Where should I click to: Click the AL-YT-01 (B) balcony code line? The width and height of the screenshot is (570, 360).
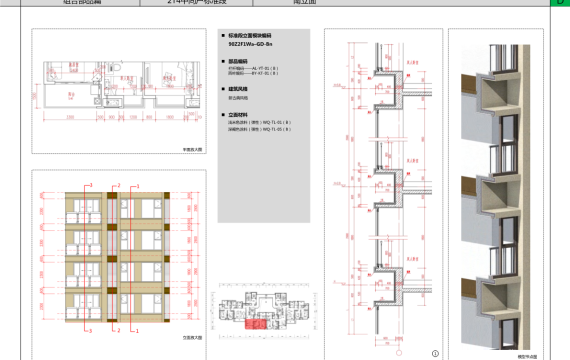[x=253, y=68]
